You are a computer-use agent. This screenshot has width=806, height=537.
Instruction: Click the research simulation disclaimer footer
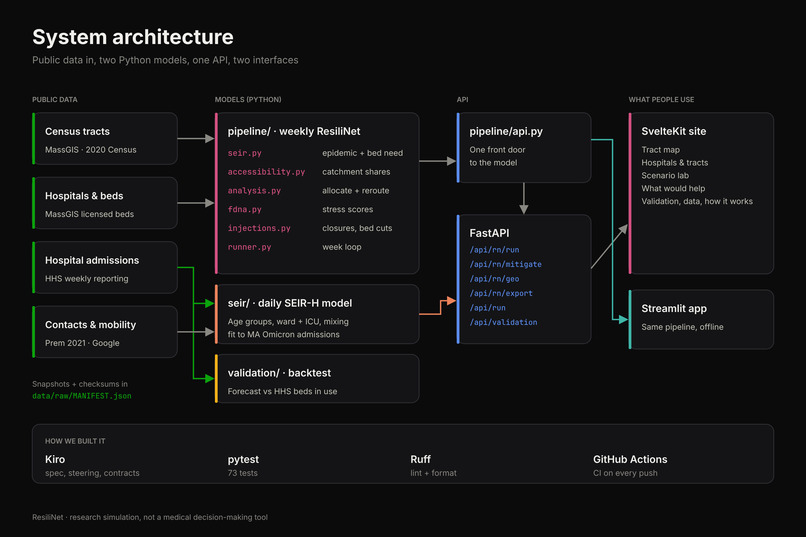click(150, 517)
